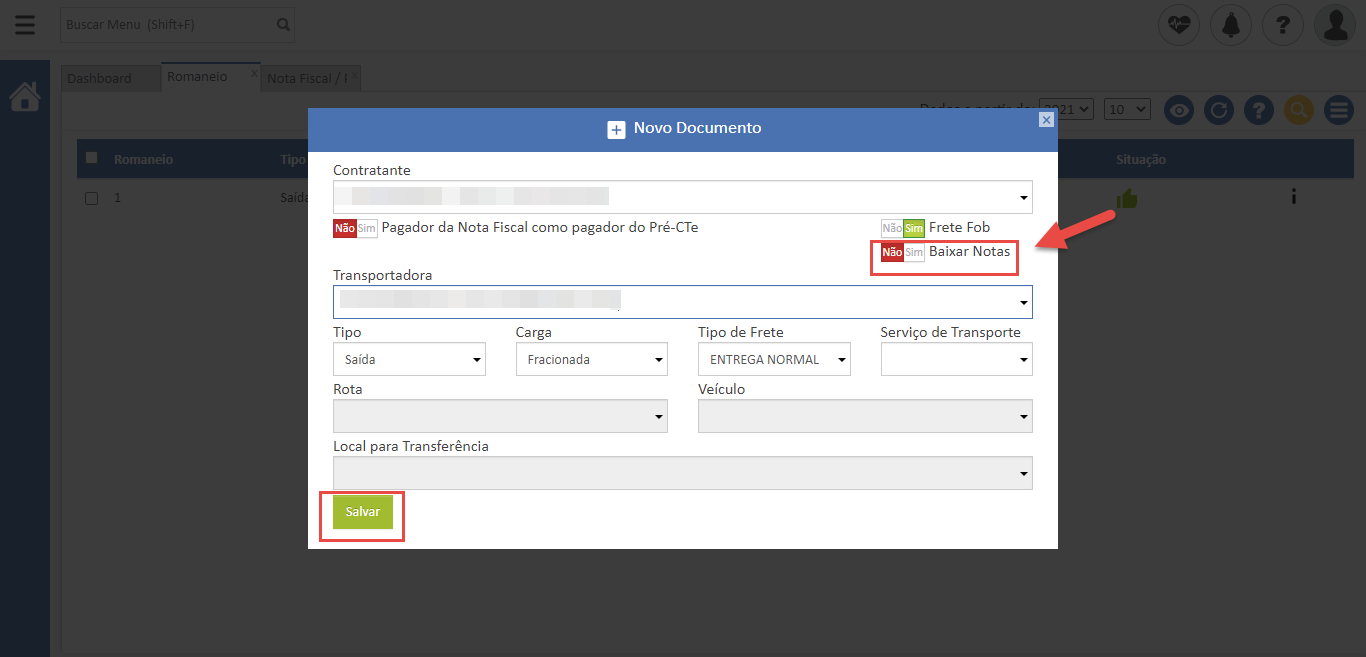Open the Serviço de Transporte dropdown
1366x657 pixels.
pyautogui.click(x=956, y=360)
